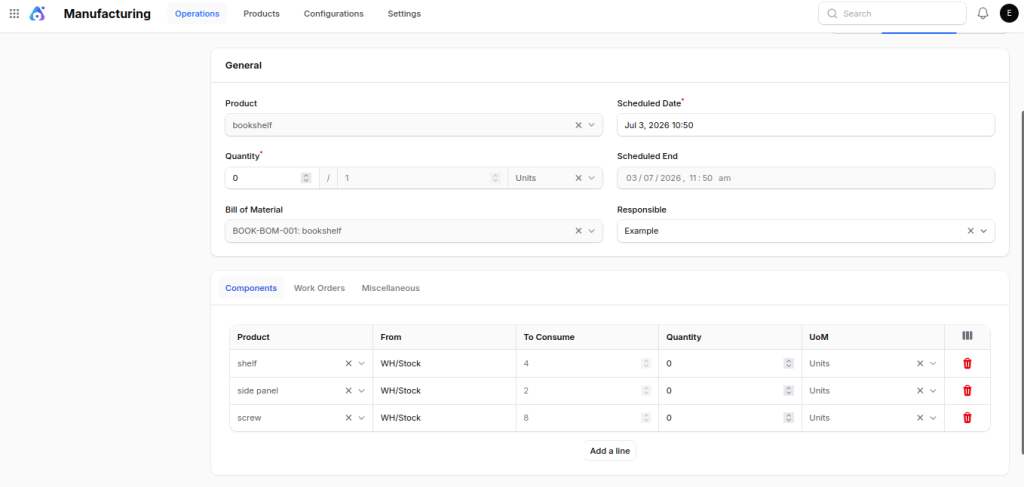Open the table column settings icon
Image resolution: width=1024 pixels, height=487 pixels.
967,336
